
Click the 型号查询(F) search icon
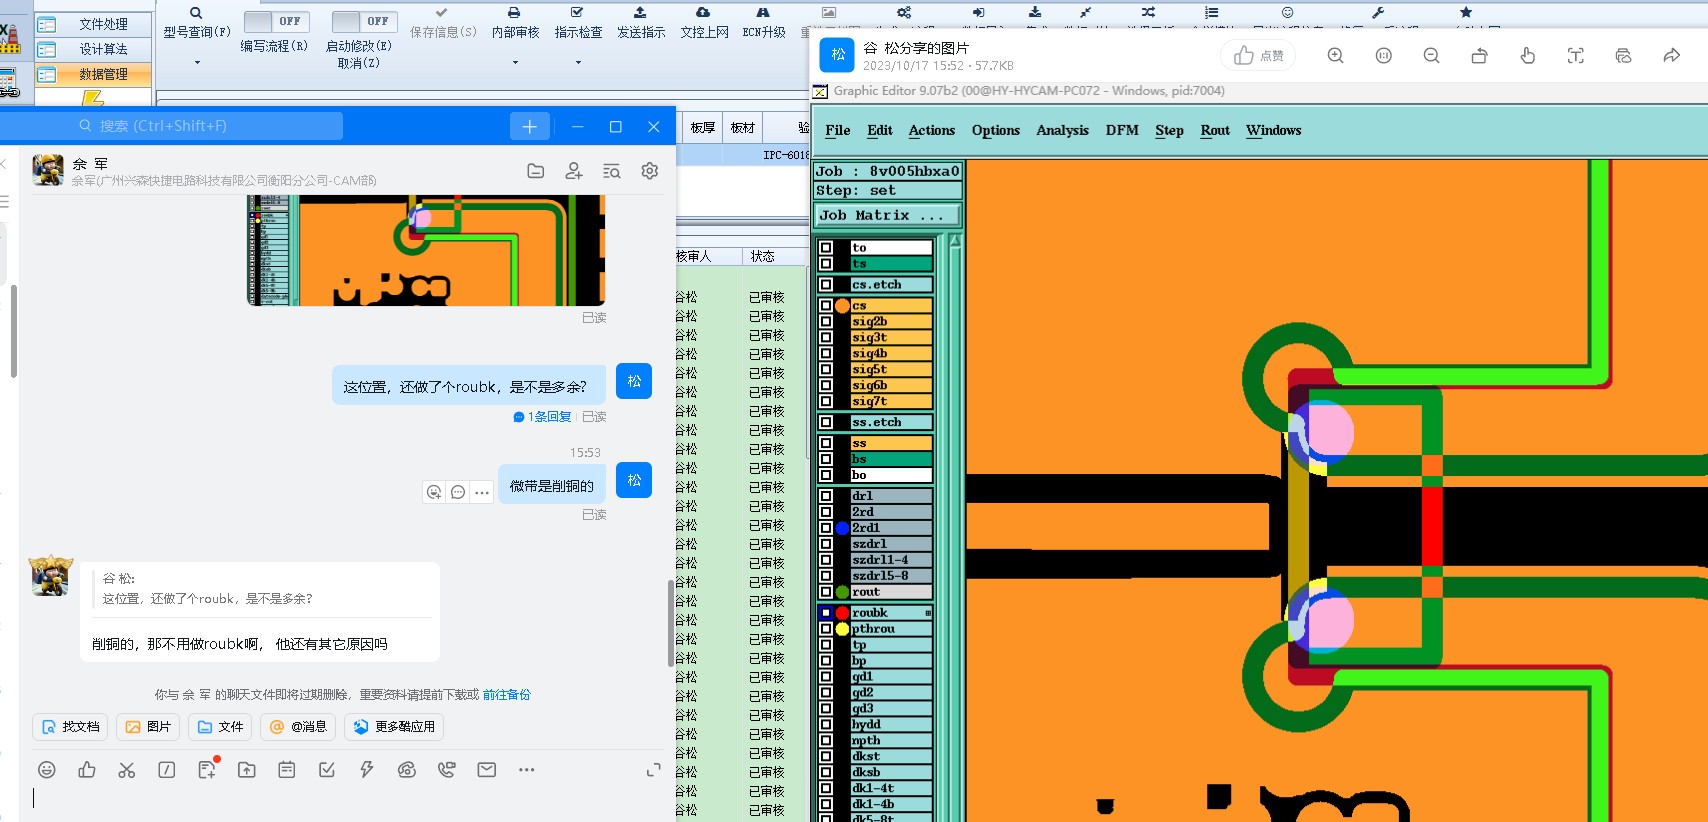tap(196, 13)
